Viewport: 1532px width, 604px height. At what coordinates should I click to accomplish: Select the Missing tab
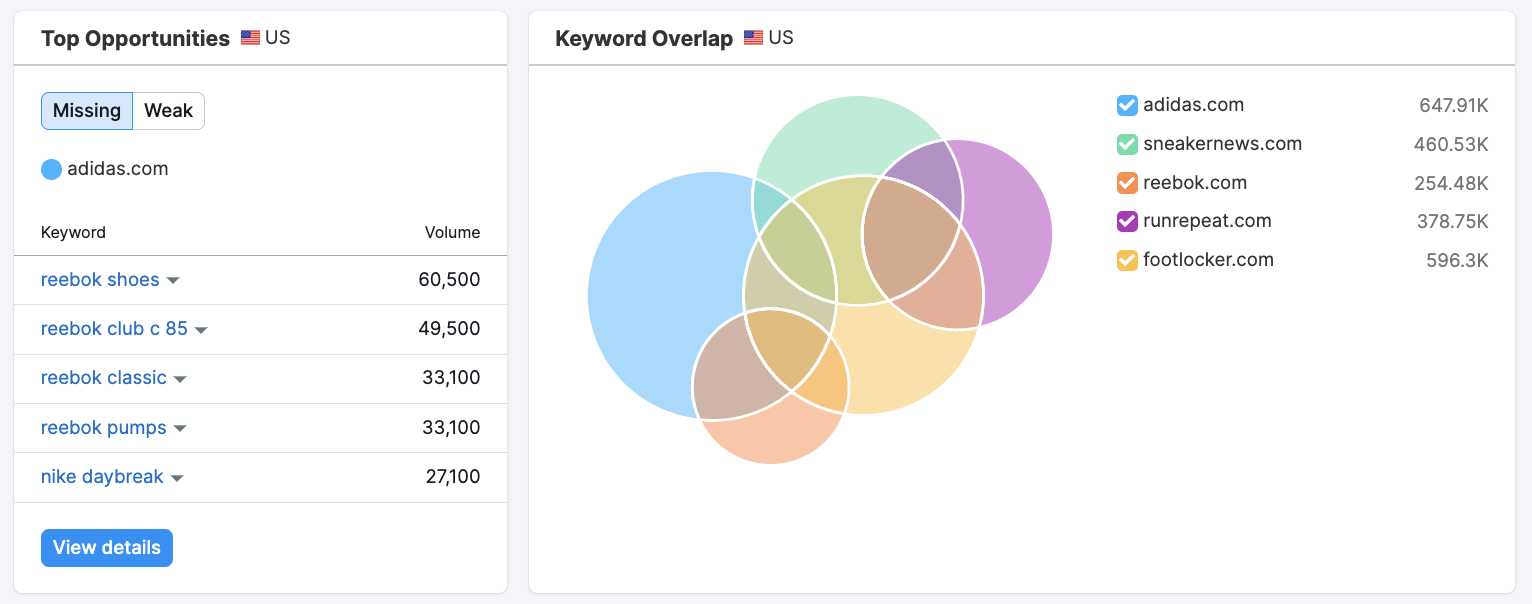86,110
